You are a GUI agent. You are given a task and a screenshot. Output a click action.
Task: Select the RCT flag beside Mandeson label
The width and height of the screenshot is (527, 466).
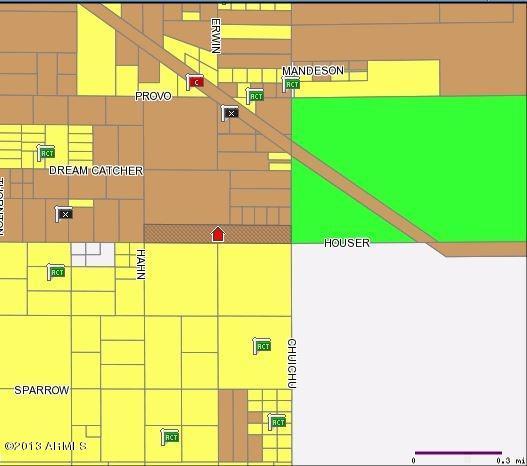(x=291, y=84)
